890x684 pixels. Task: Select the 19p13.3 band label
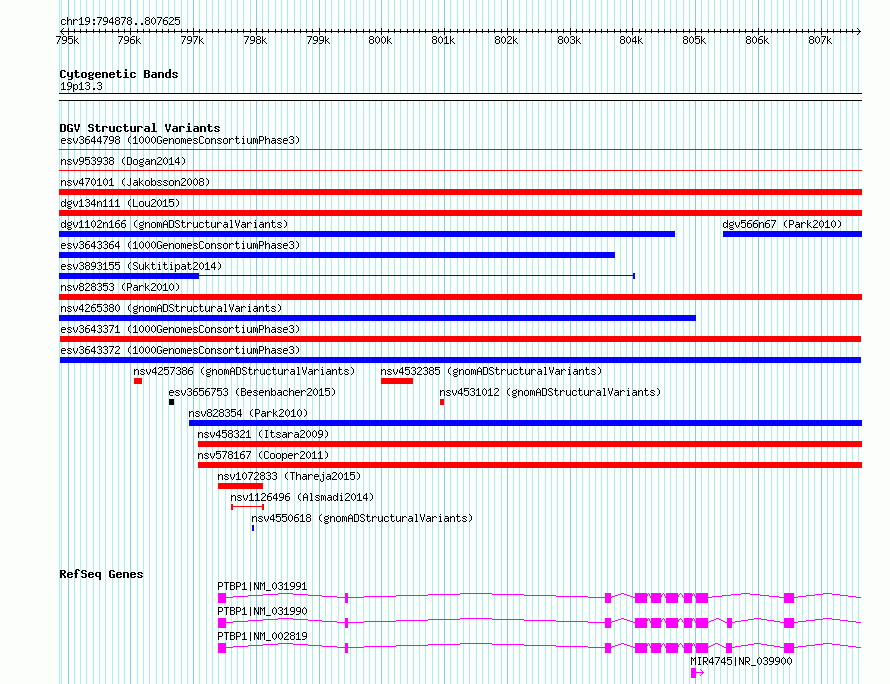click(81, 86)
